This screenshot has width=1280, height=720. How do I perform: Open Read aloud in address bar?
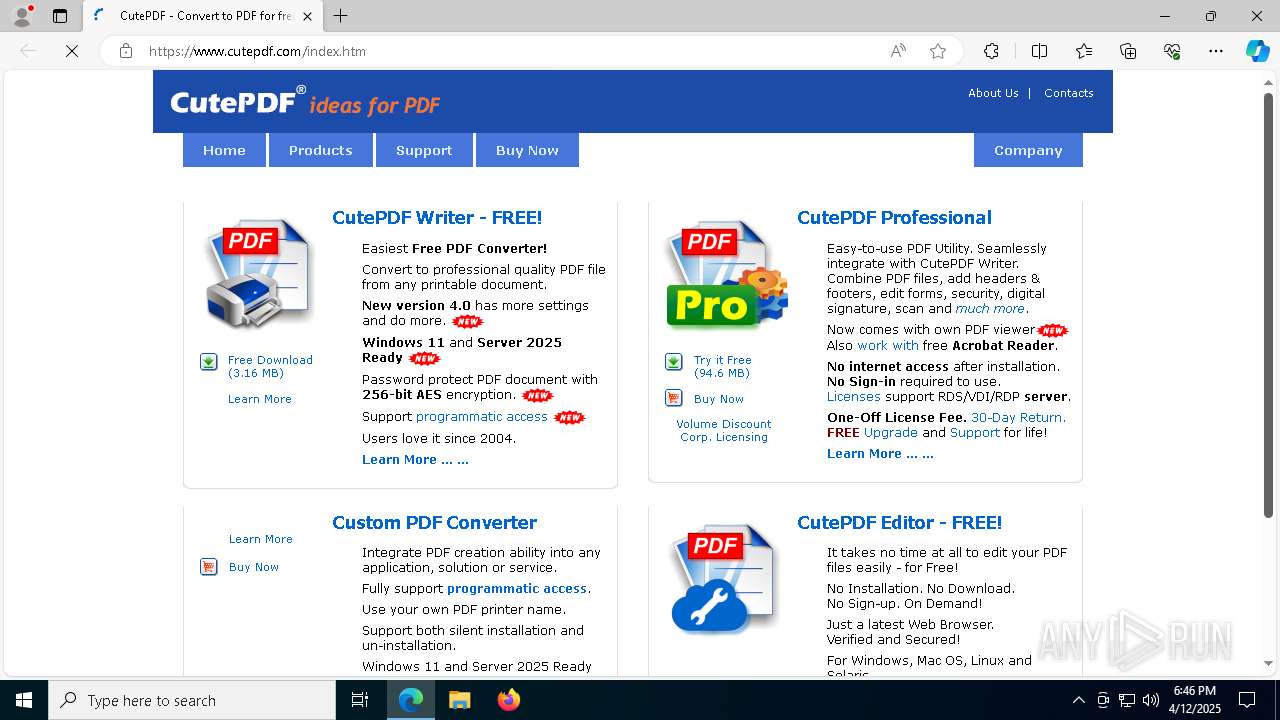(898, 51)
